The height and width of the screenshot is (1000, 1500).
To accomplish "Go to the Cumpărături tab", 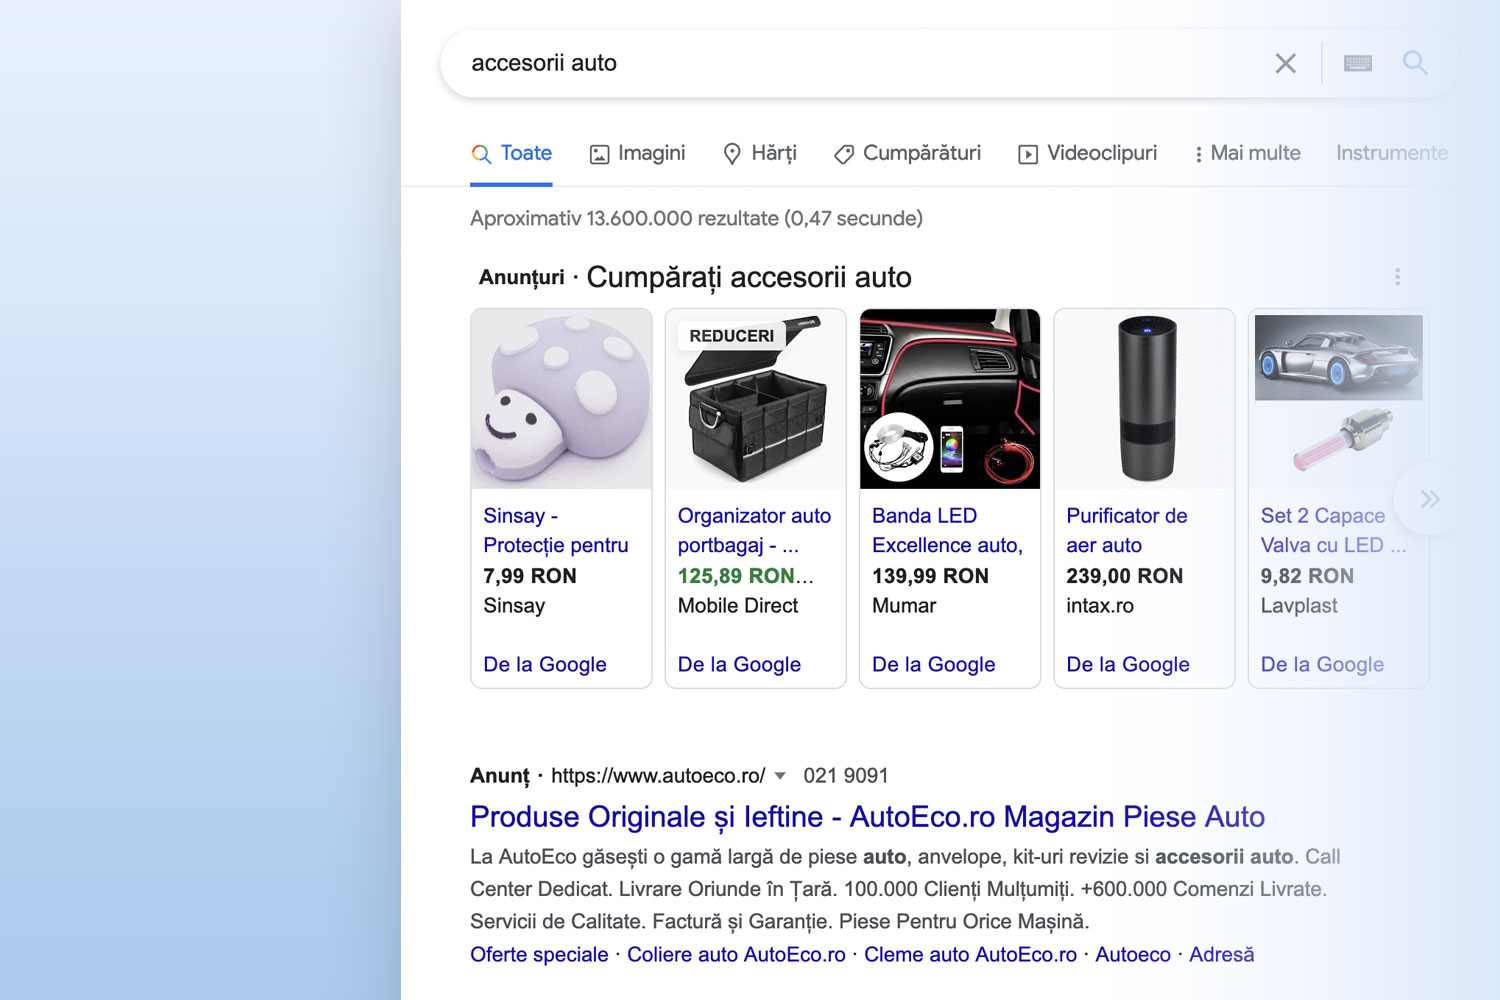I will coord(908,153).
